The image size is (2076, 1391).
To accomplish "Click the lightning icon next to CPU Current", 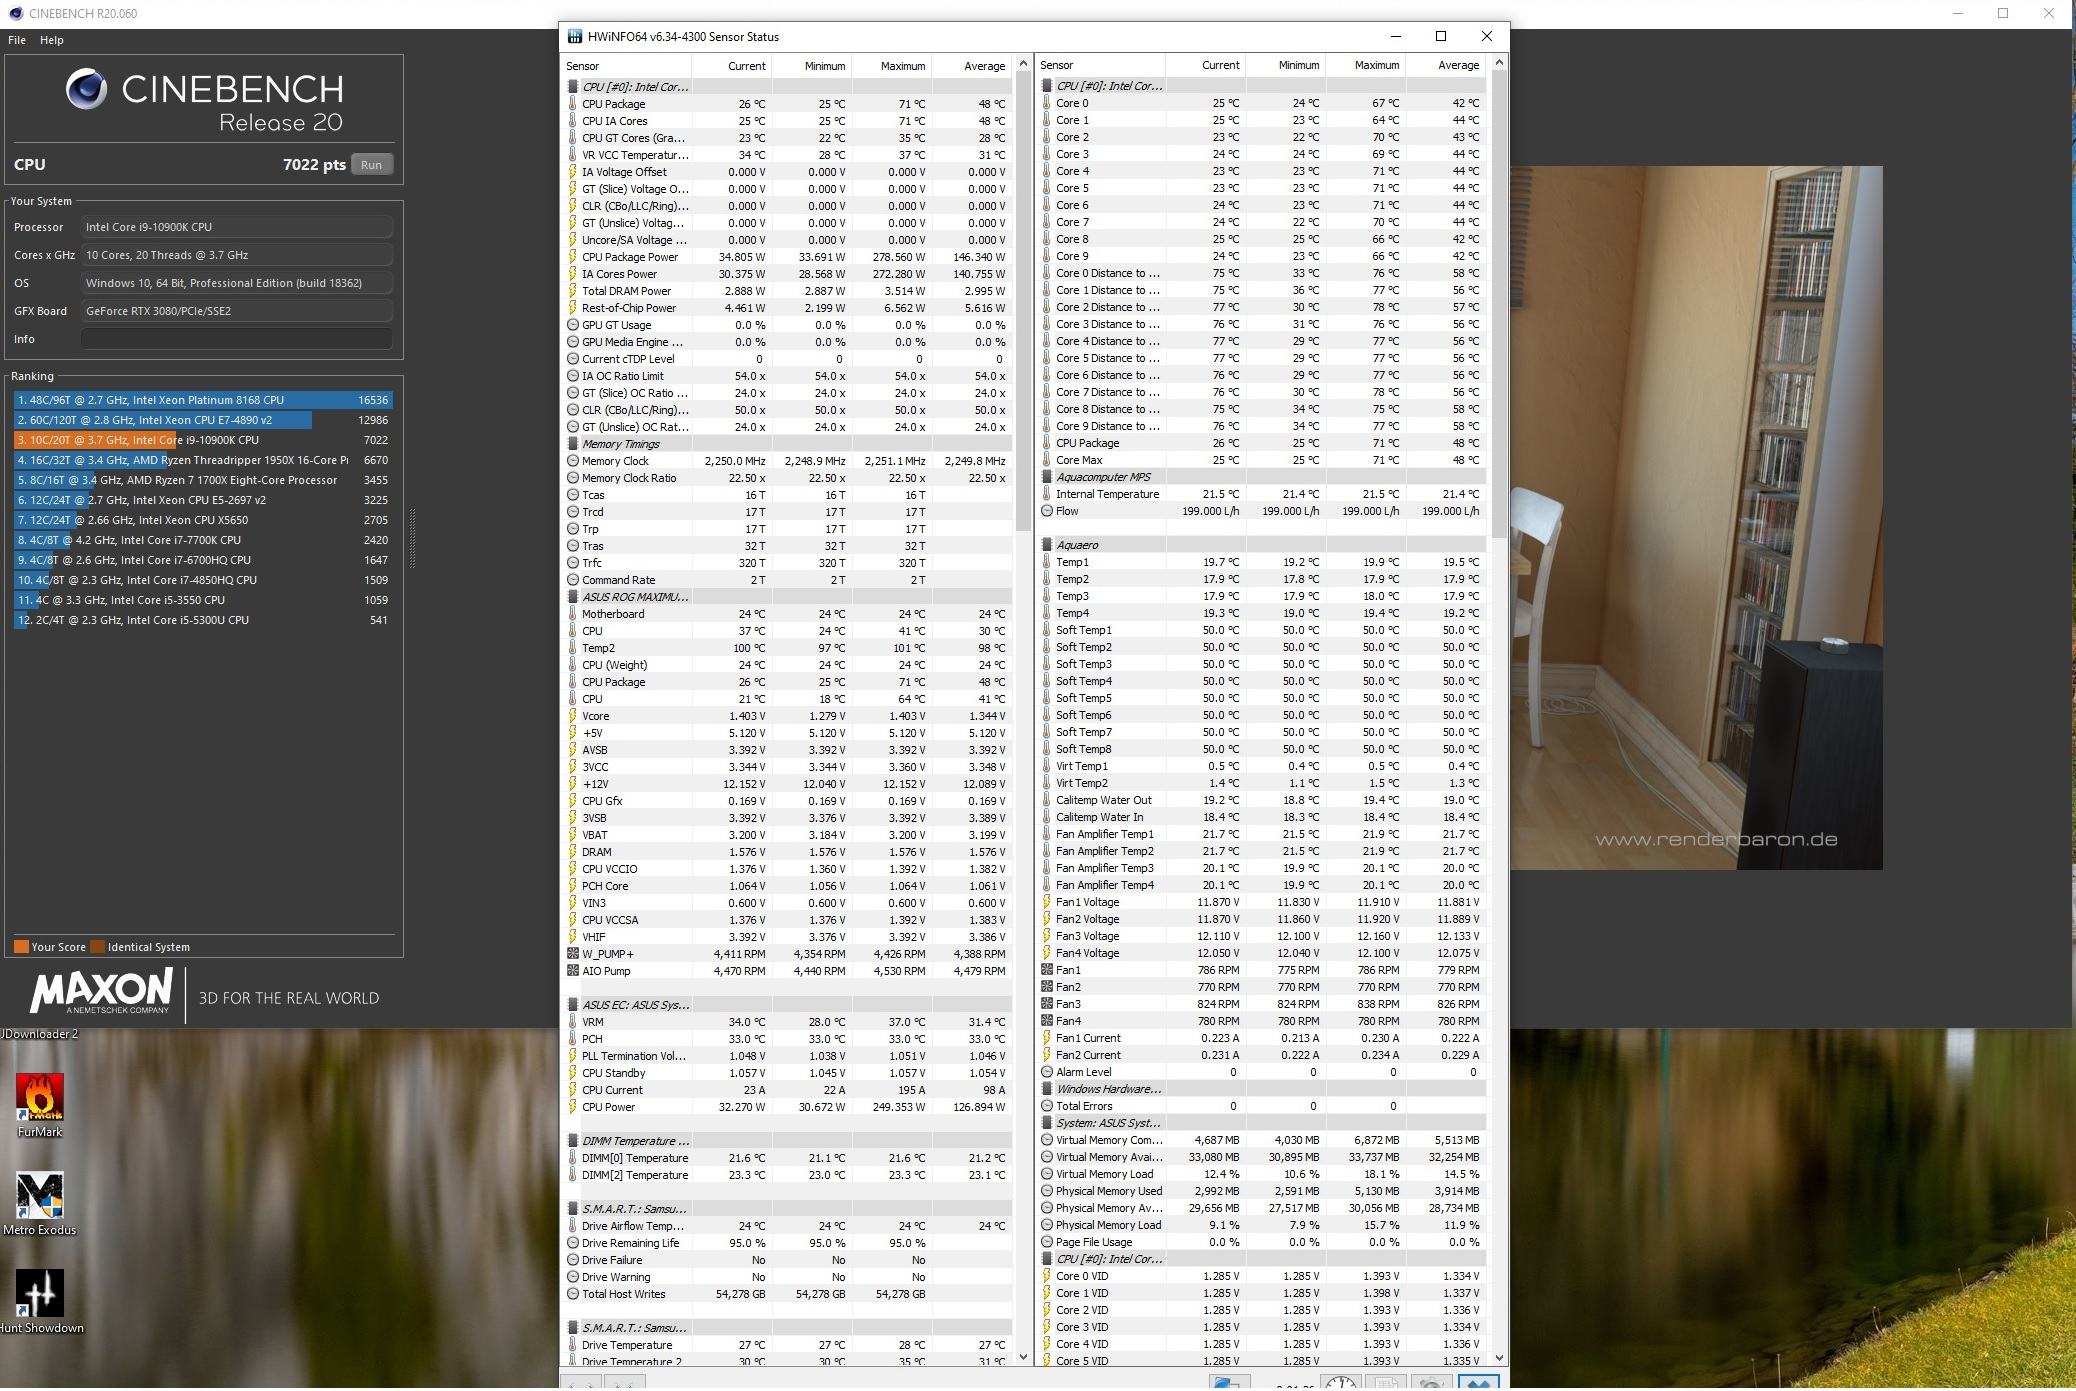I will tap(573, 1090).
